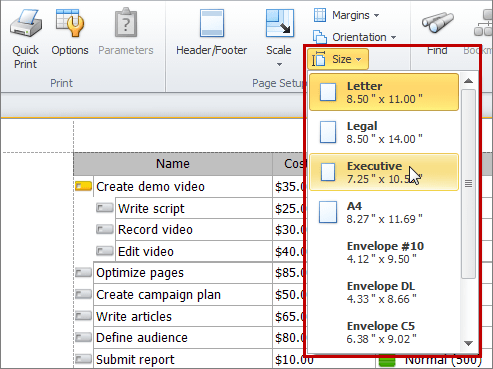Click the scrollbar down arrow in Size list
493x369 pixels.
point(469,343)
